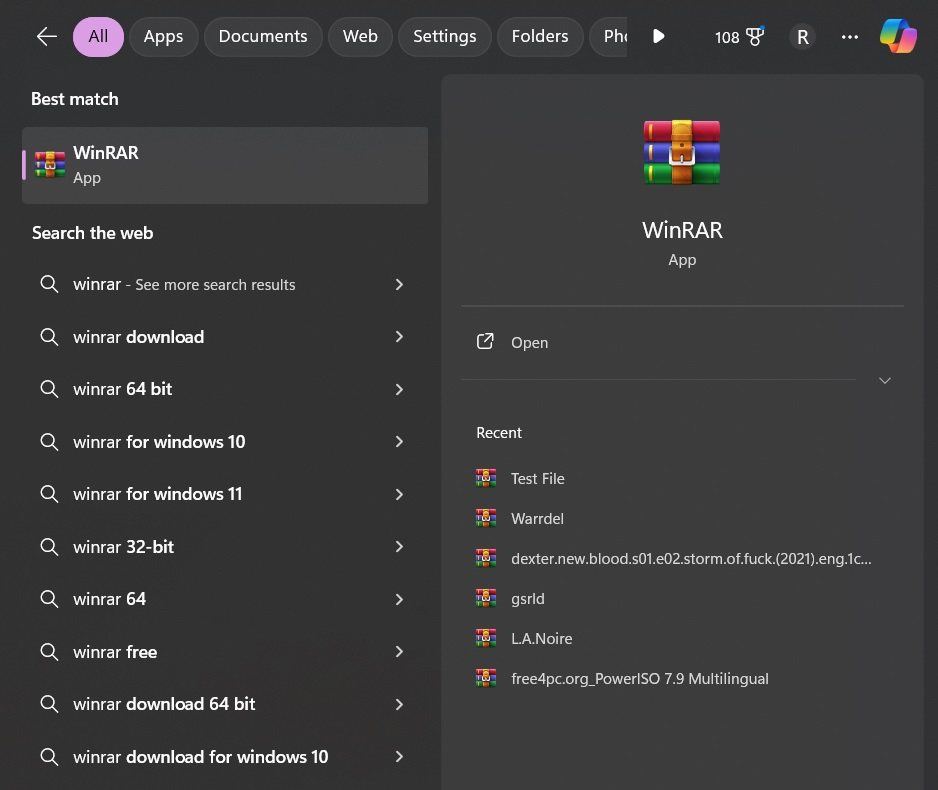Select web suggestion 'winrar 64'
The height and width of the screenshot is (790, 938).
pos(225,599)
